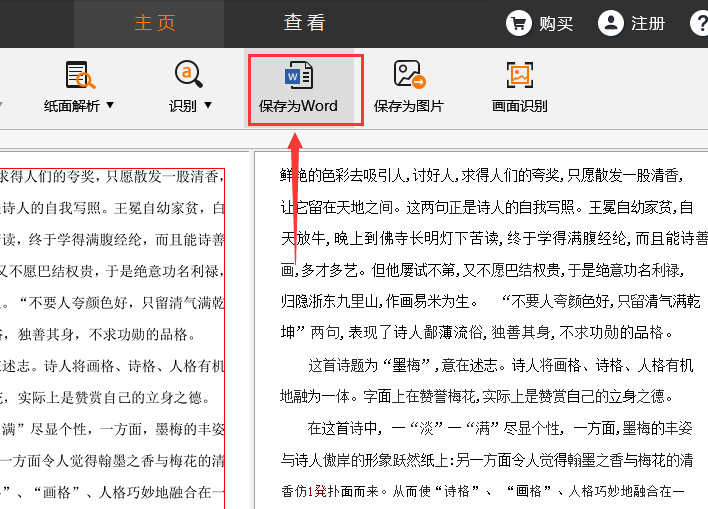This screenshot has height=509, width=708.
Task: Click the 识别 recognize icon
Action: [x=189, y=76]
